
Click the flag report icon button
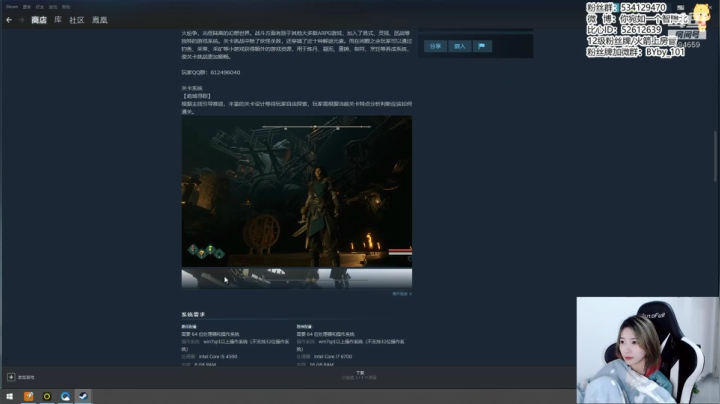pos(482,46)
